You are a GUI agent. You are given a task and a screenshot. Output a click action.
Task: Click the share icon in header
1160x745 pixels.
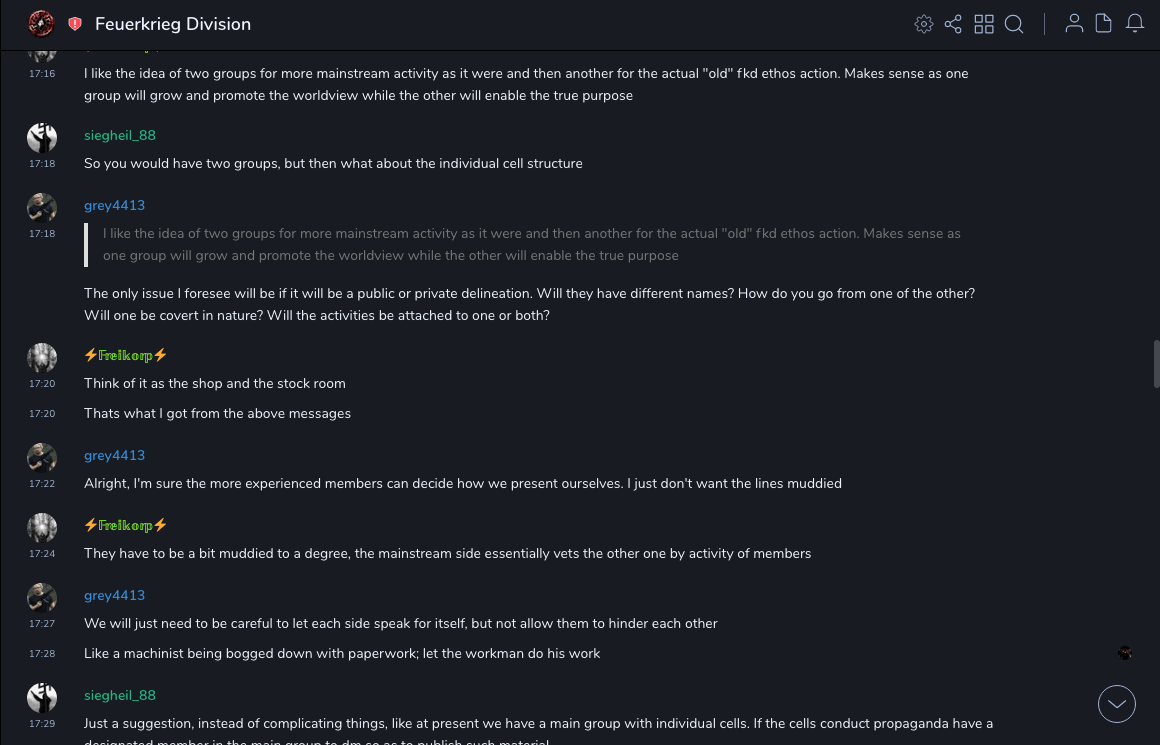[953, 24]
